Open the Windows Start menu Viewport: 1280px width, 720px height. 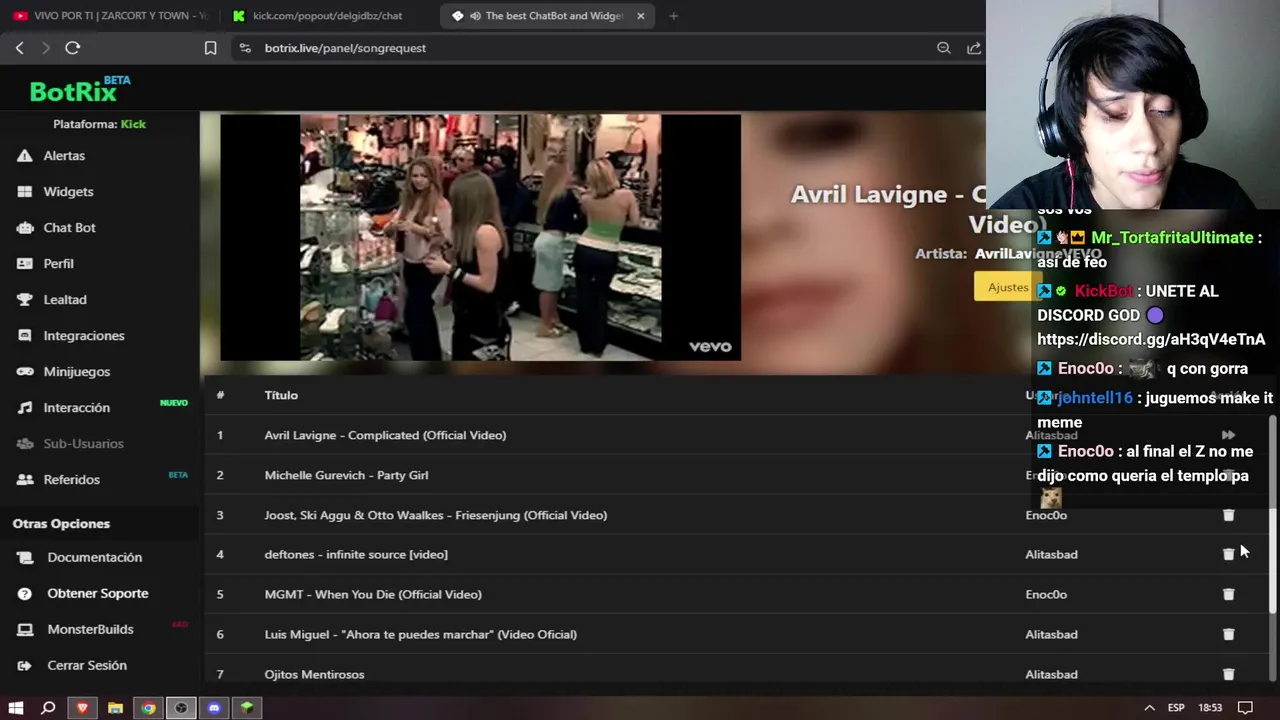click(x=16, y=708)
